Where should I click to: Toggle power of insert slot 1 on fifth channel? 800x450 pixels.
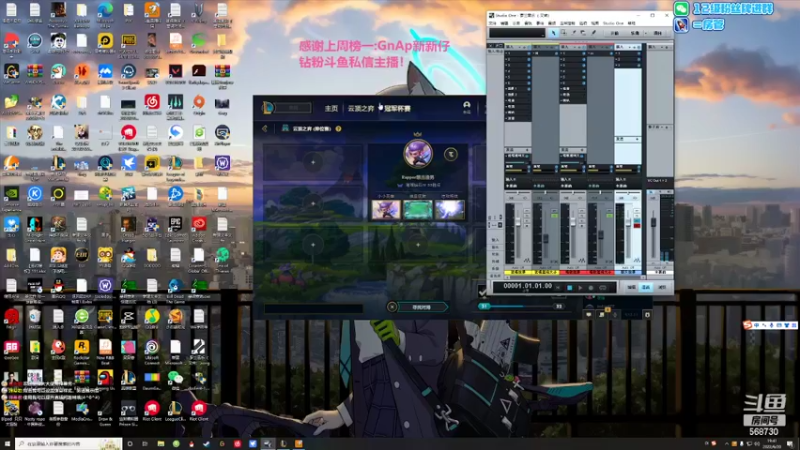pos(638,54)
